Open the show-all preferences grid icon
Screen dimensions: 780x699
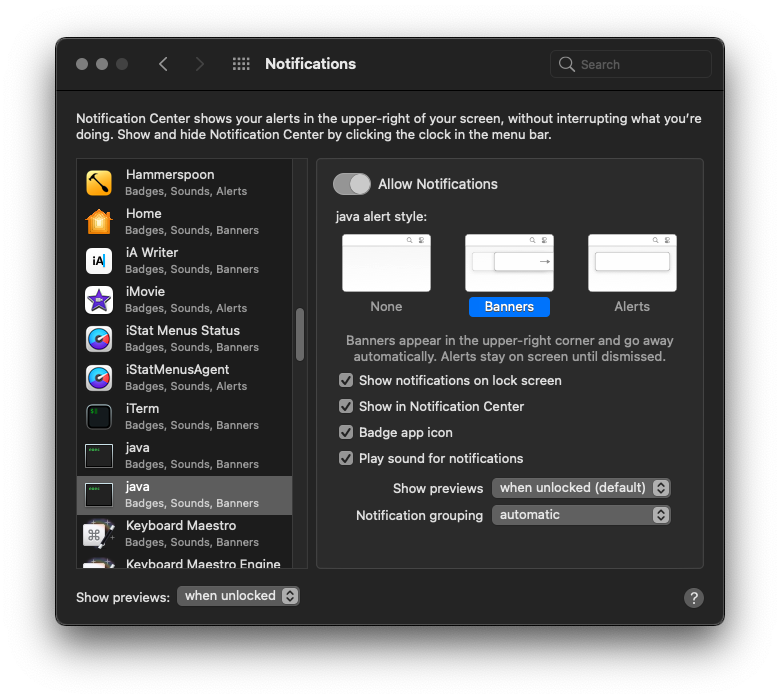coord(241,64)
